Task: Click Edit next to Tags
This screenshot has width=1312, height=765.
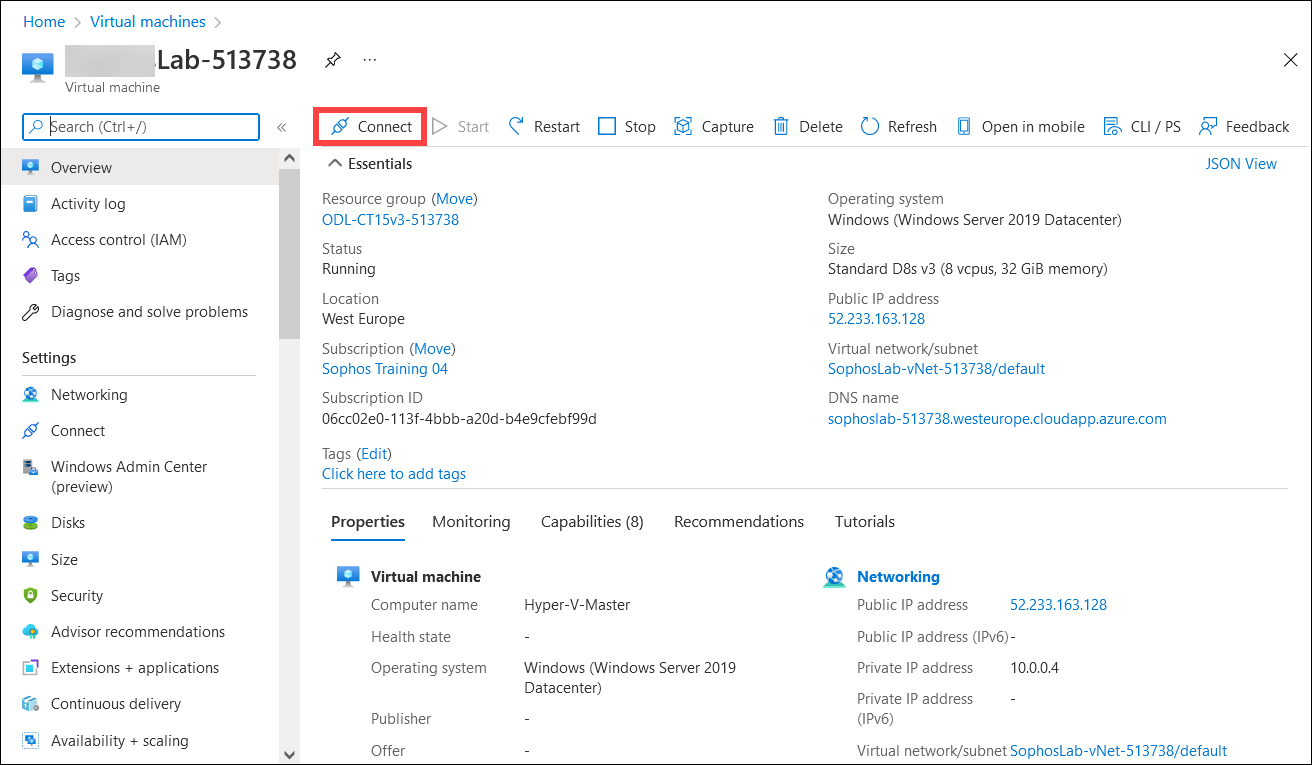Action: tap(374, 454)
